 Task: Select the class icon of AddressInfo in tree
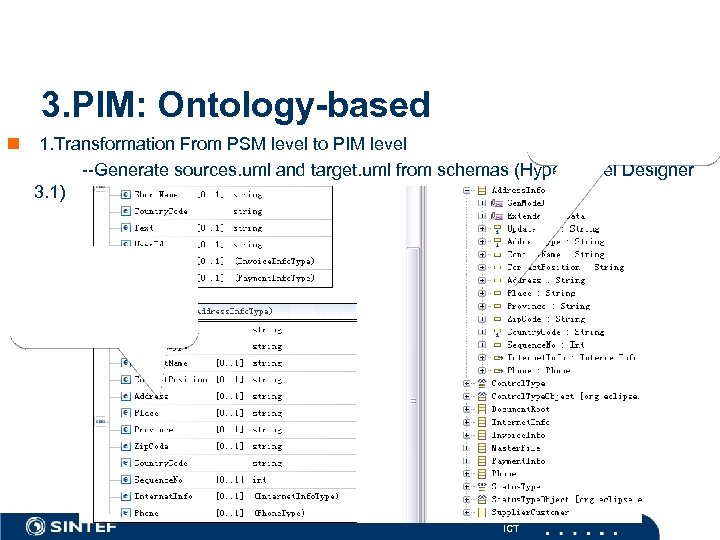482,190
